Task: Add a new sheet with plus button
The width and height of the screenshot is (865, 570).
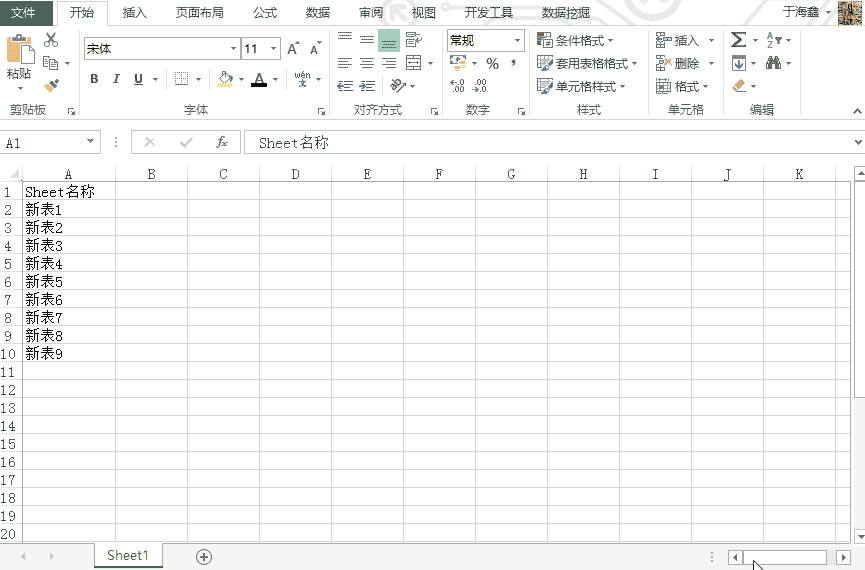Action: click(x=204, y=557)
